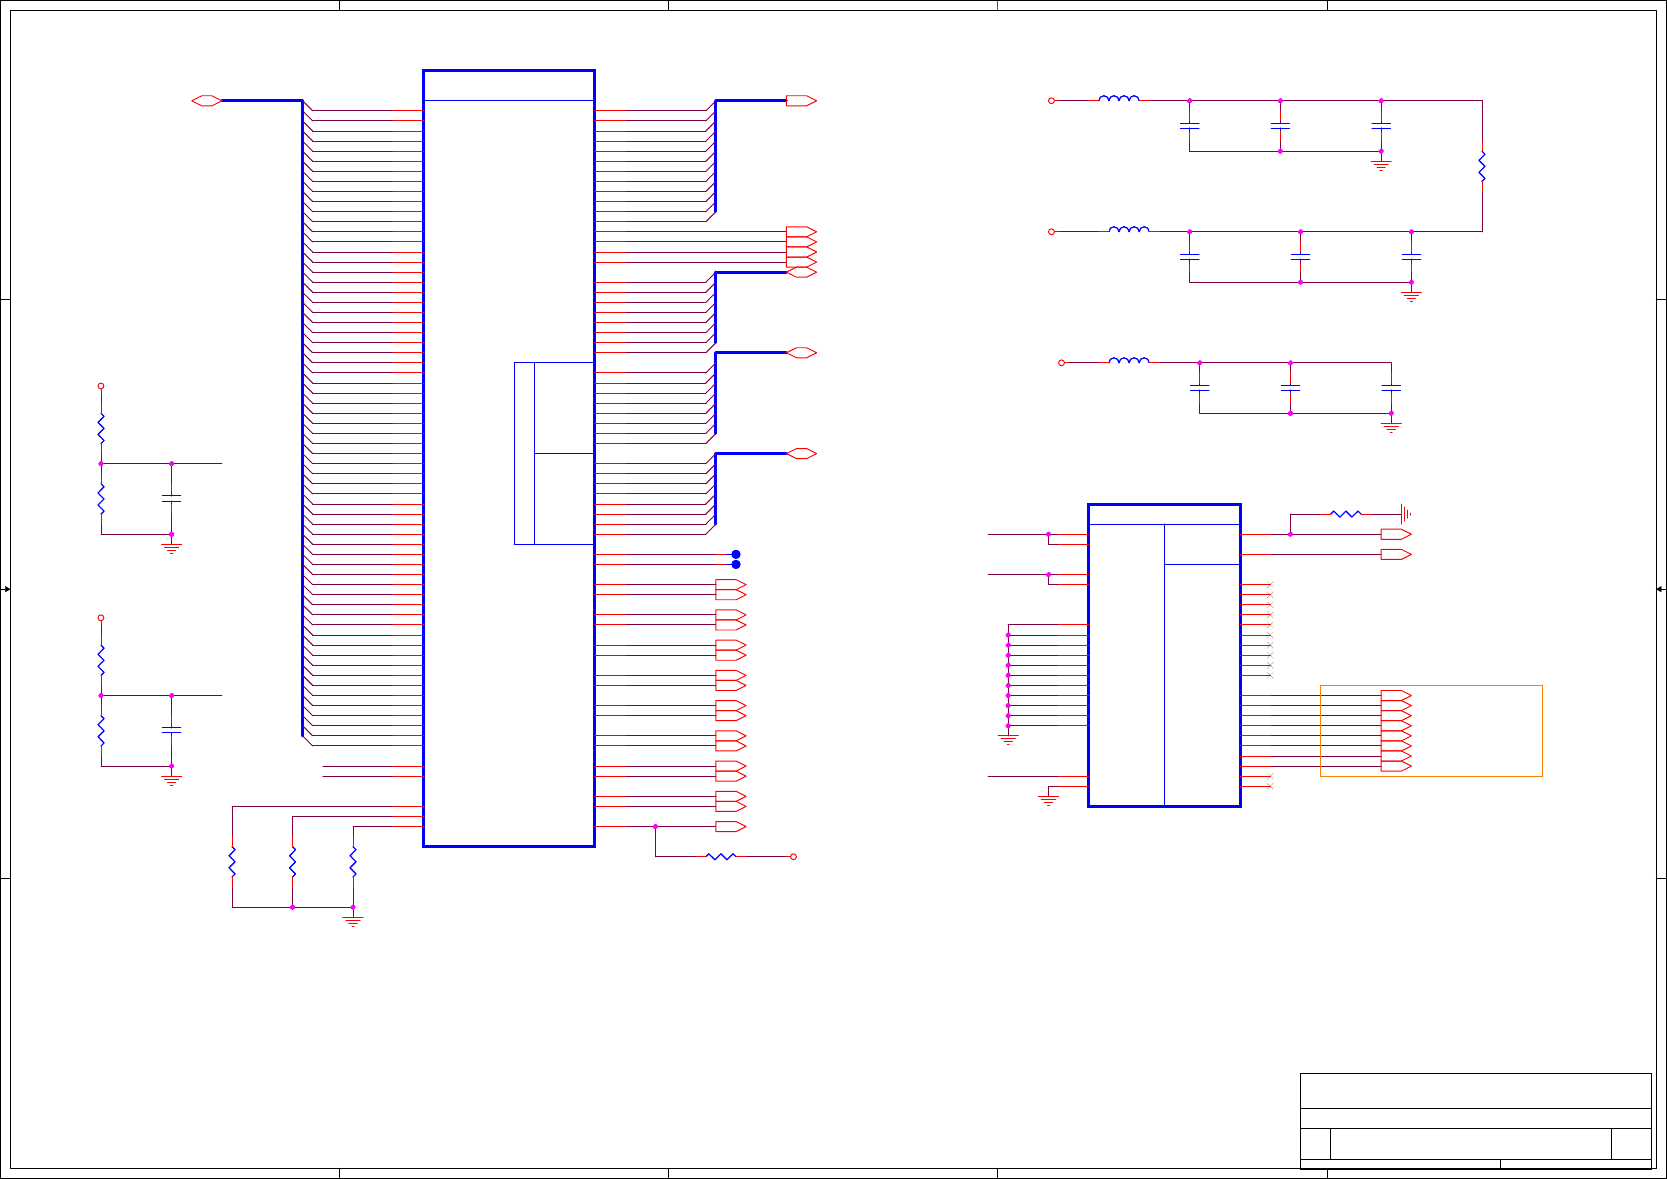Select the inductor in the lowest filter circuit
The image size is (1667, 1179).
point(1129,360)
